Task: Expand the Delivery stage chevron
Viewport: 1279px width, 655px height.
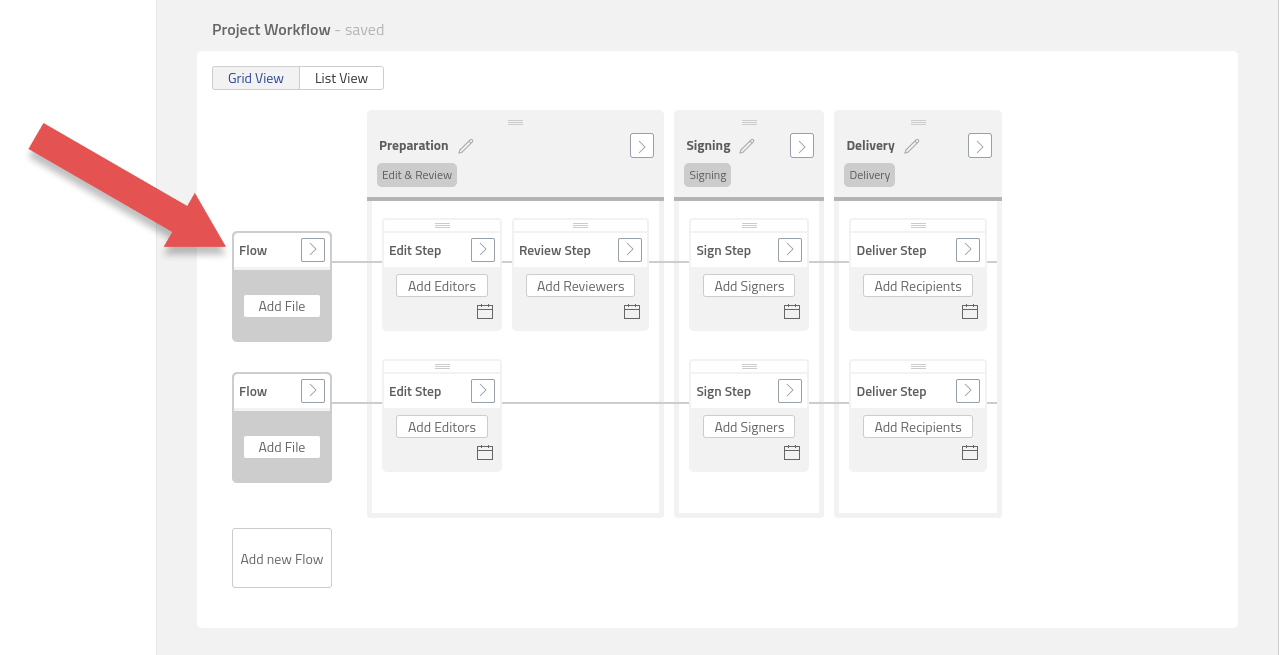Action: point(980,146)
